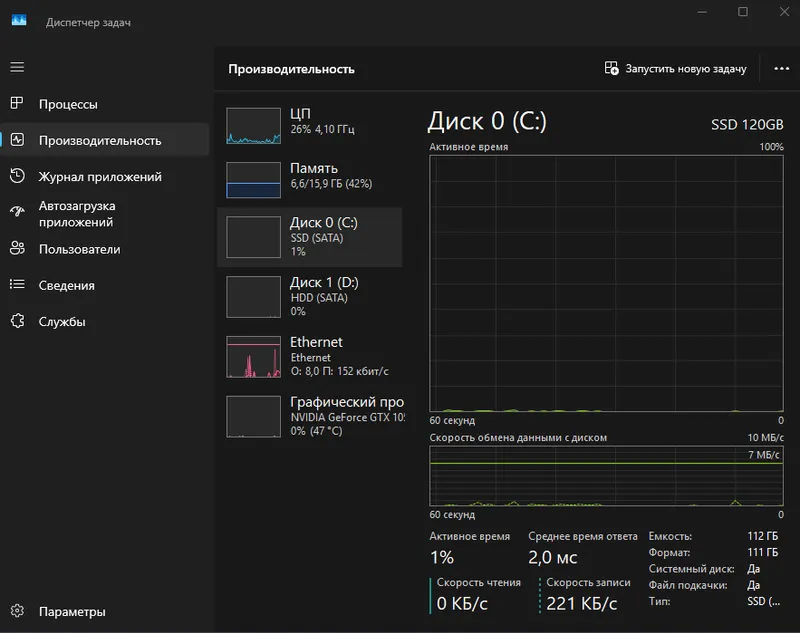Minimize the Task Manager window
Viewport: 800px width, 633px height.
(702, 11)
